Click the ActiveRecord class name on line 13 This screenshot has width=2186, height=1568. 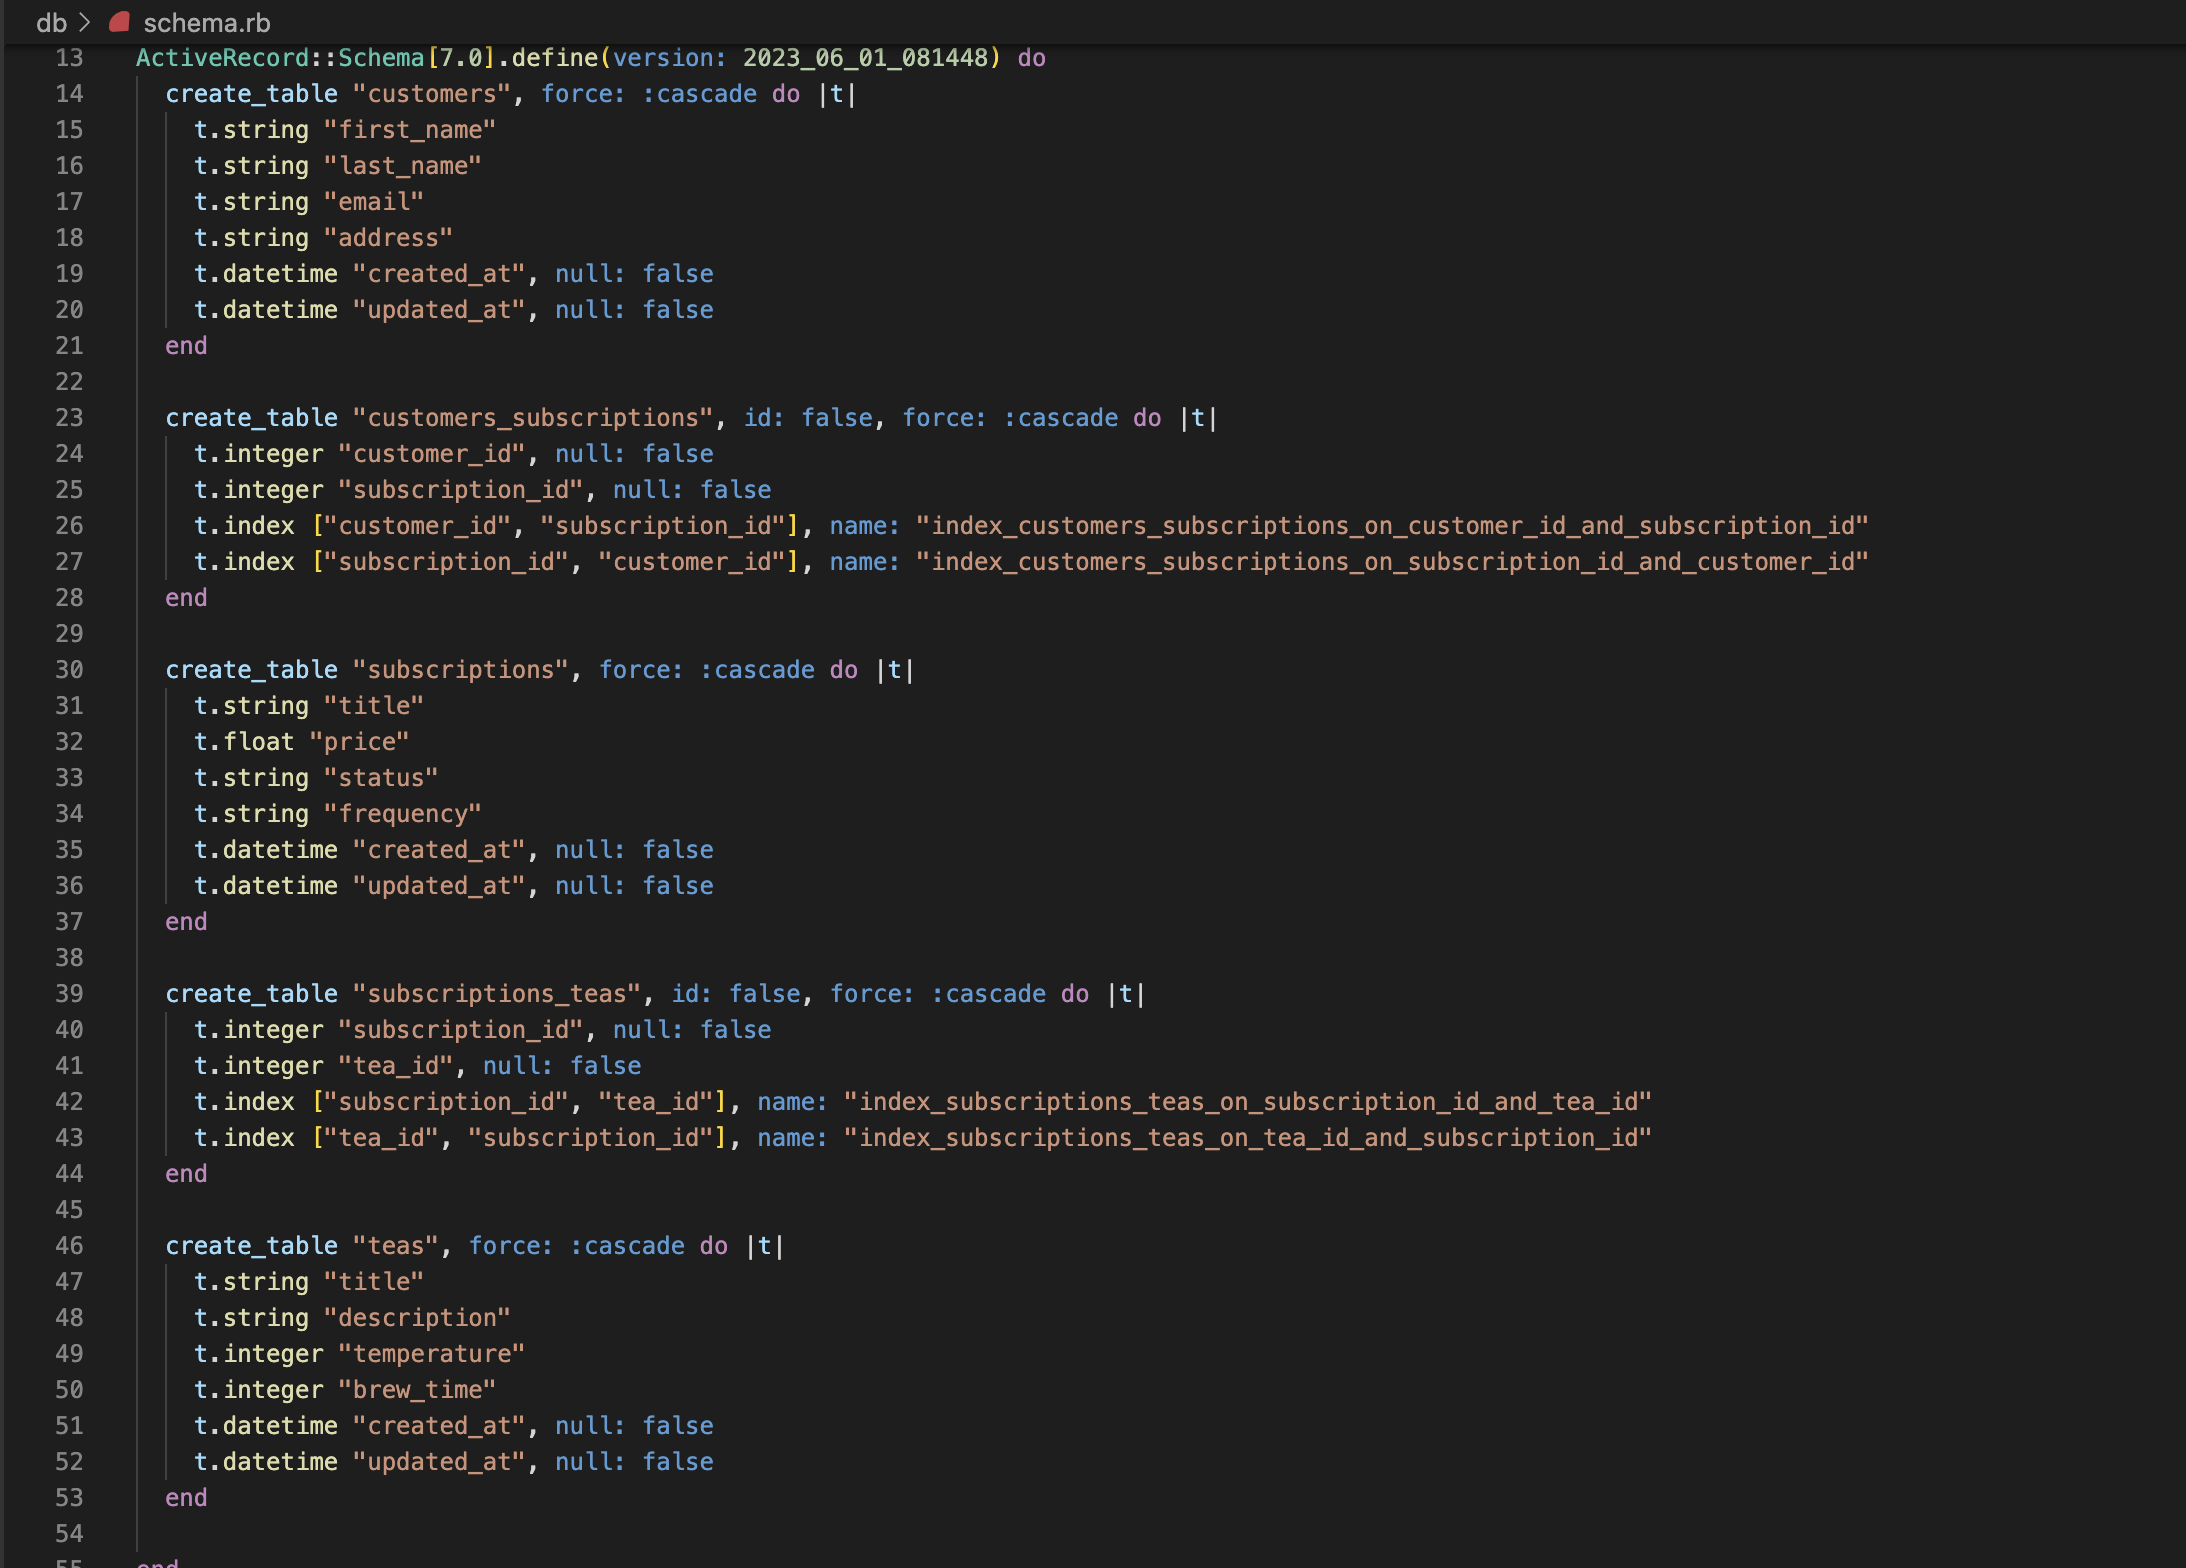(x=222, y=58)
